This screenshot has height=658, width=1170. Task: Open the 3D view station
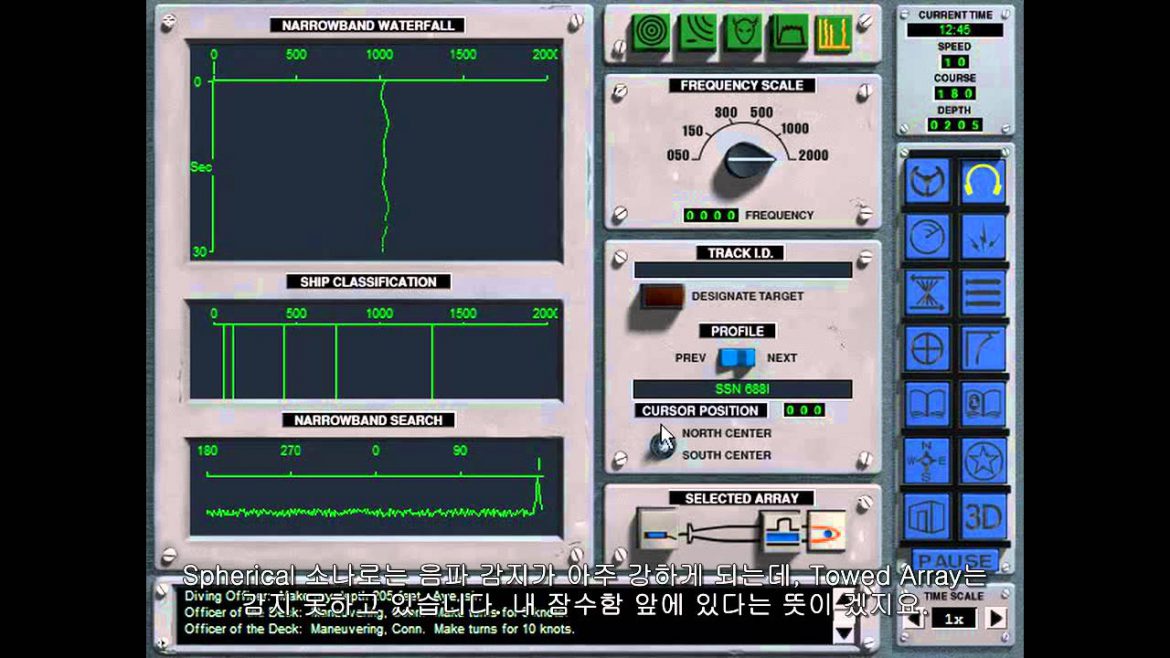pyautogui.click(x=983, y=517)
